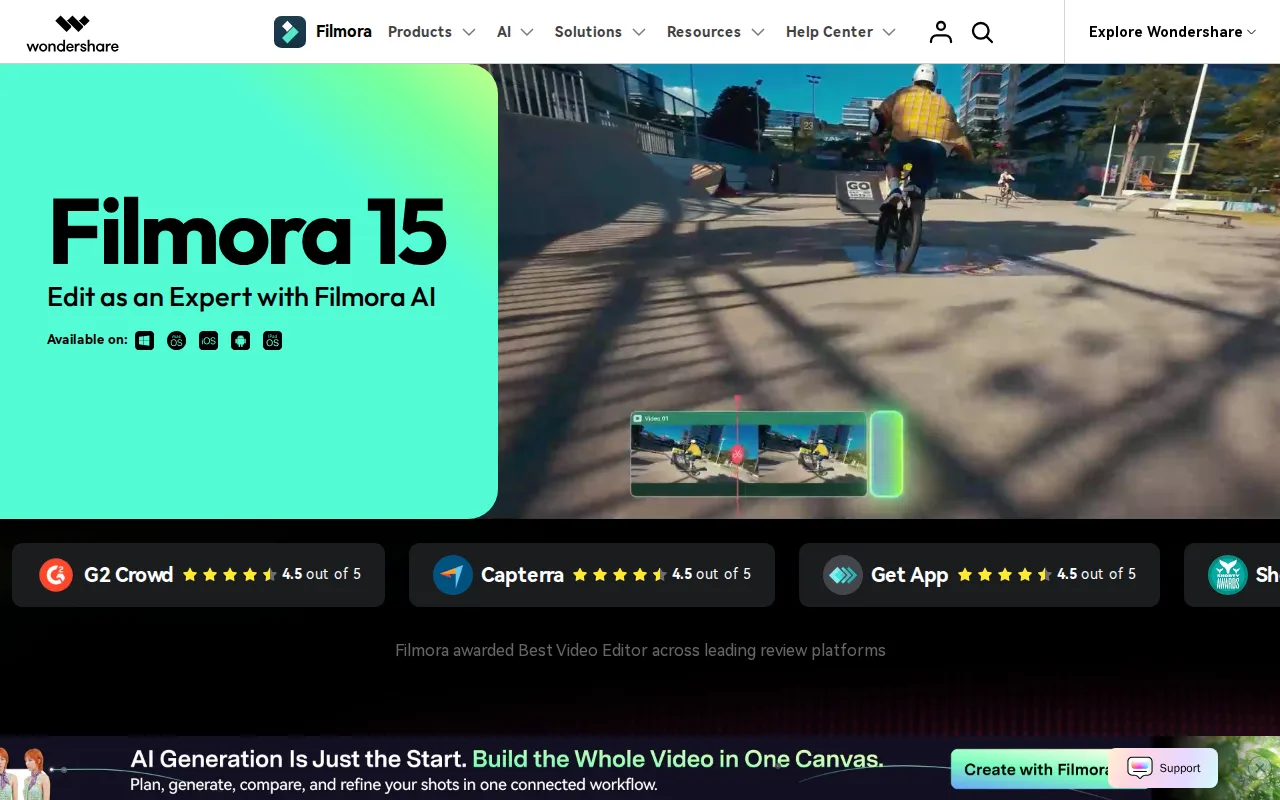1280x800 pixels.
Task: Click the Support chat bubble icon
Action: coord(1140,768)
